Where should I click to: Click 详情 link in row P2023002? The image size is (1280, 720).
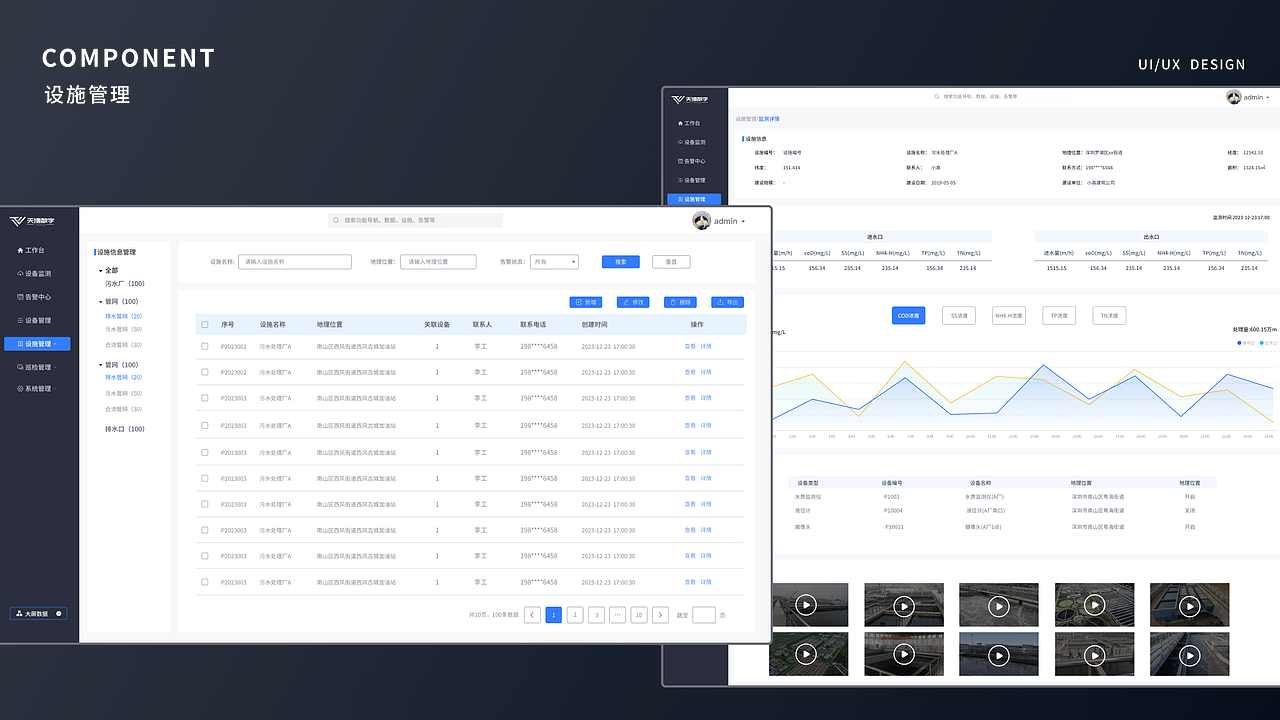click(x=706, y=372)
